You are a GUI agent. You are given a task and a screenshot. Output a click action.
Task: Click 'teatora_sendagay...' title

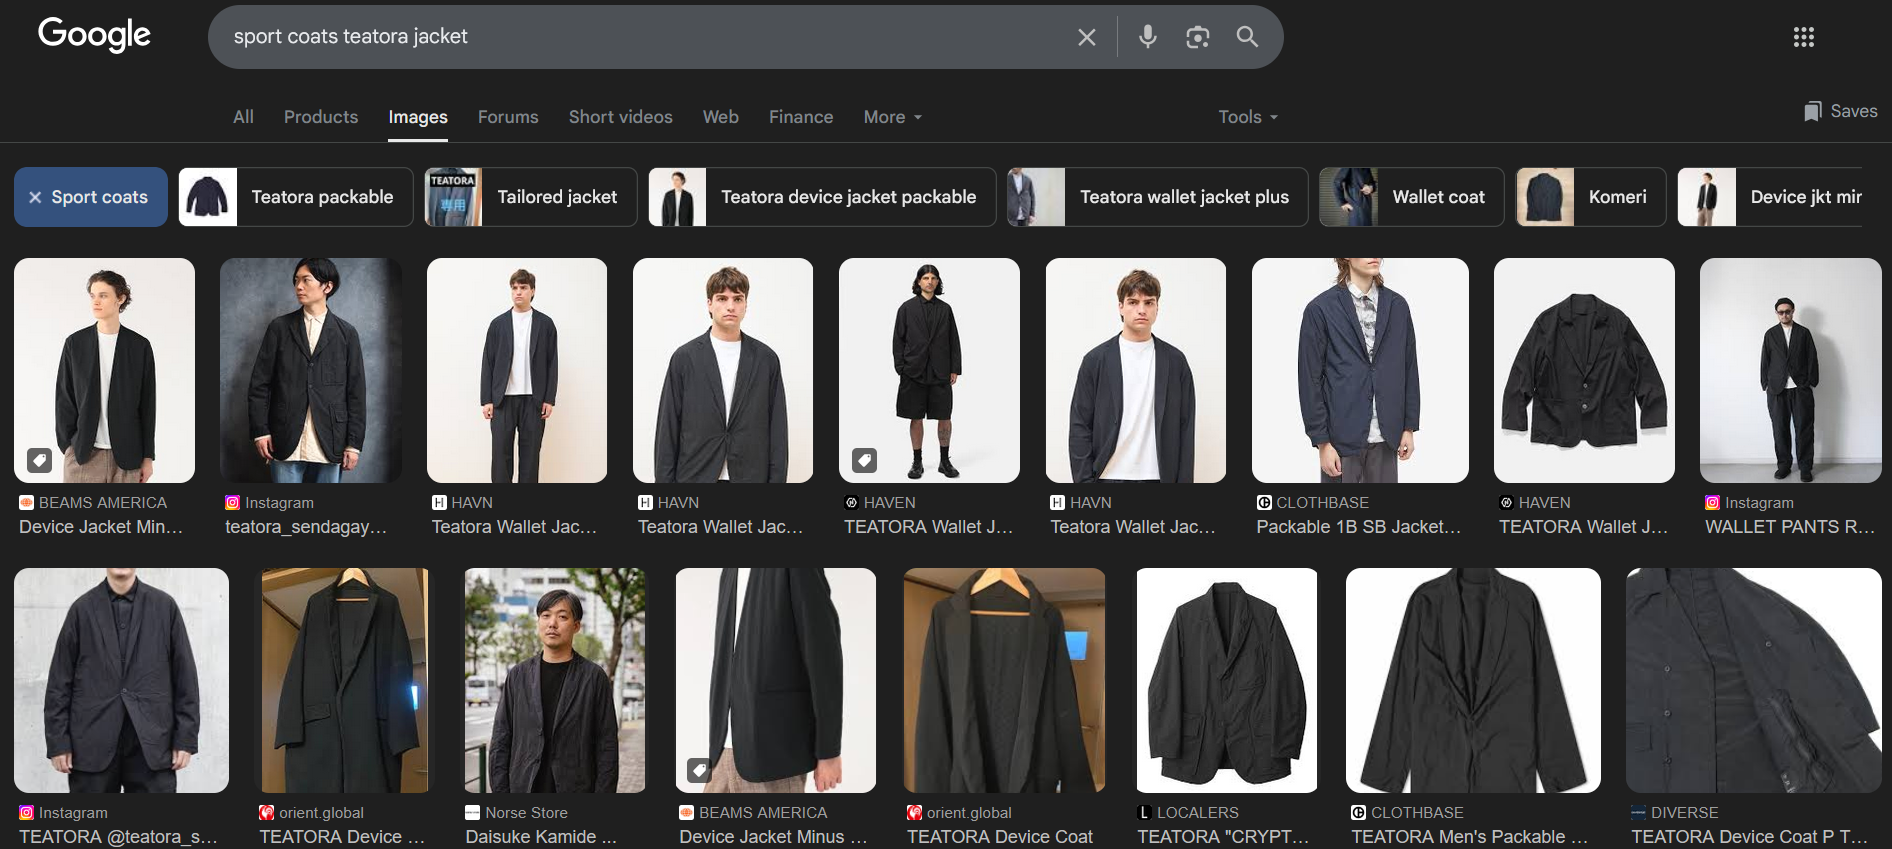[306, 527]
